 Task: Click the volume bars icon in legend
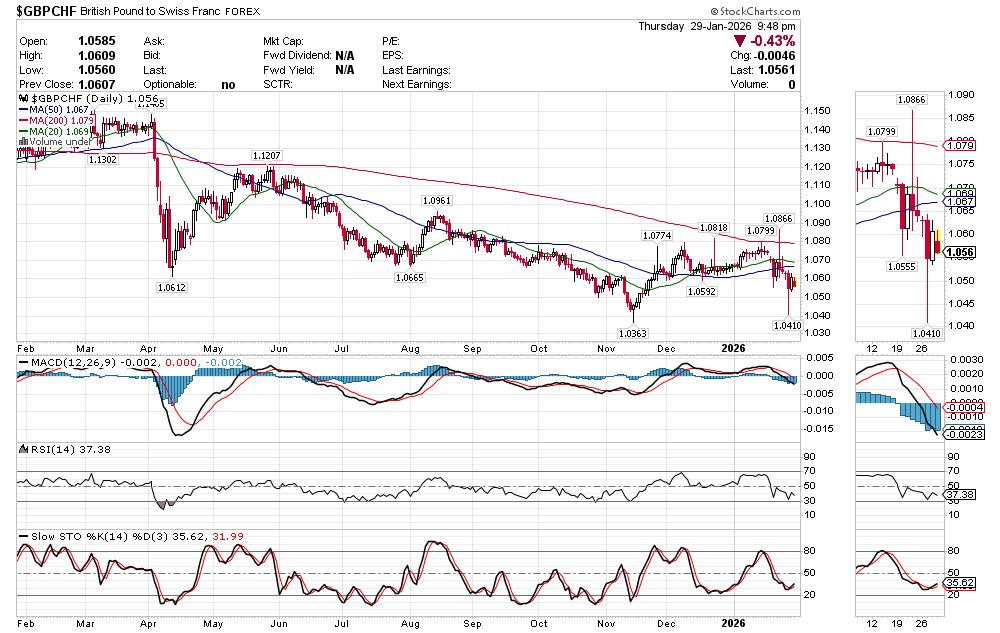click(x=24, y=142)
